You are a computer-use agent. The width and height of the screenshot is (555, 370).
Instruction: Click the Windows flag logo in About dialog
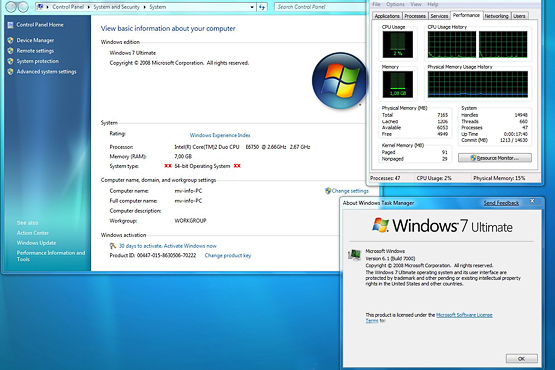pyautogui.click(x=381, y=225)
